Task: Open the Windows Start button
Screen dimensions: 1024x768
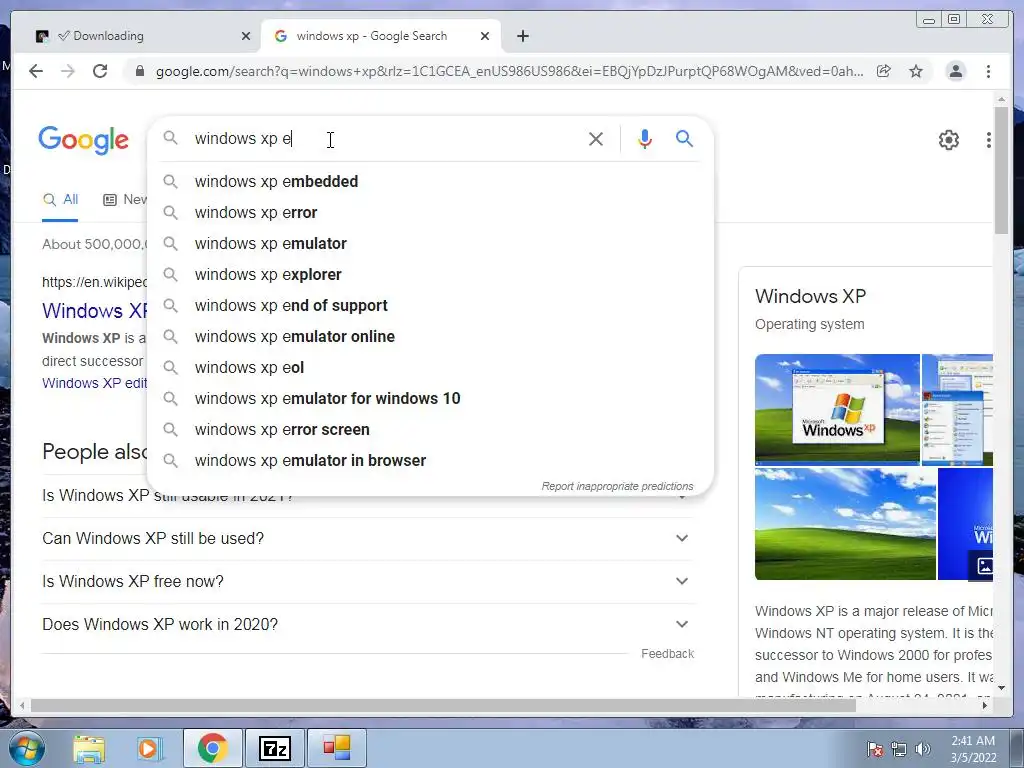Action: [x=25, y=748]
